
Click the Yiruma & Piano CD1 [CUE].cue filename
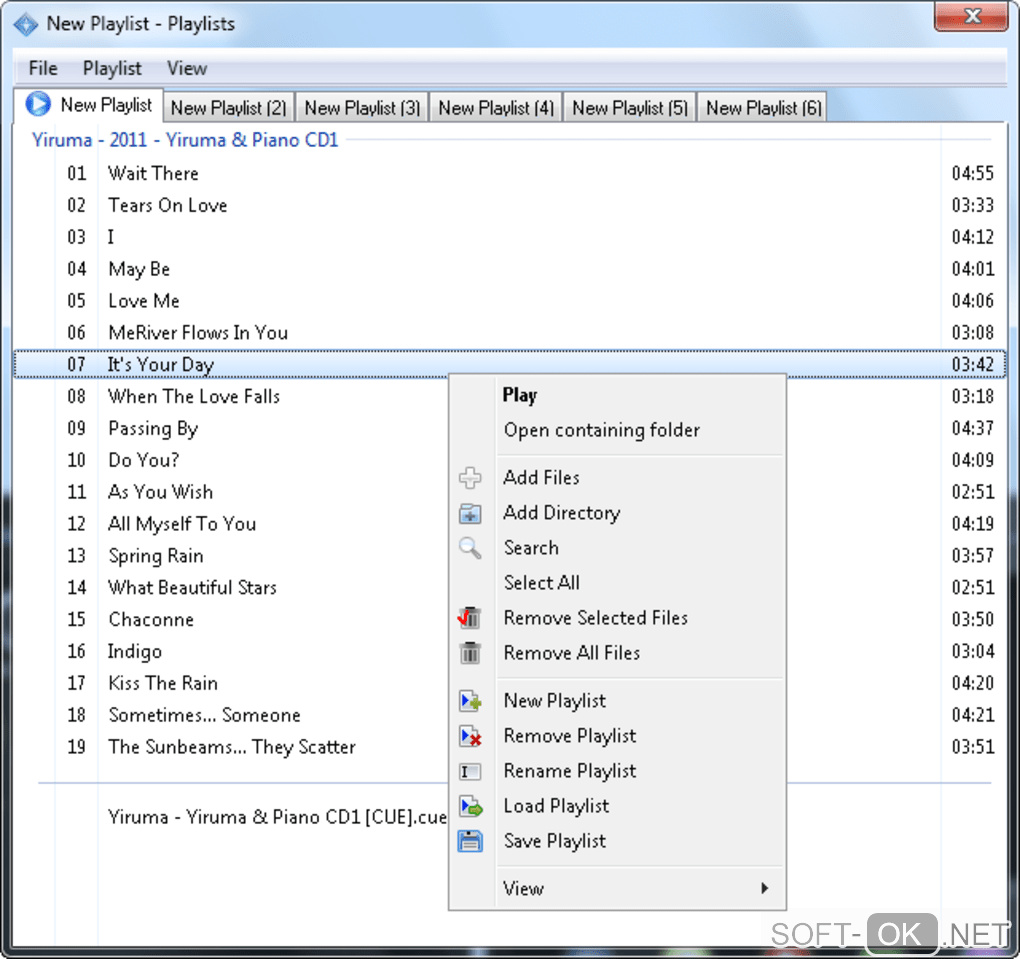(x=277, y=817)
